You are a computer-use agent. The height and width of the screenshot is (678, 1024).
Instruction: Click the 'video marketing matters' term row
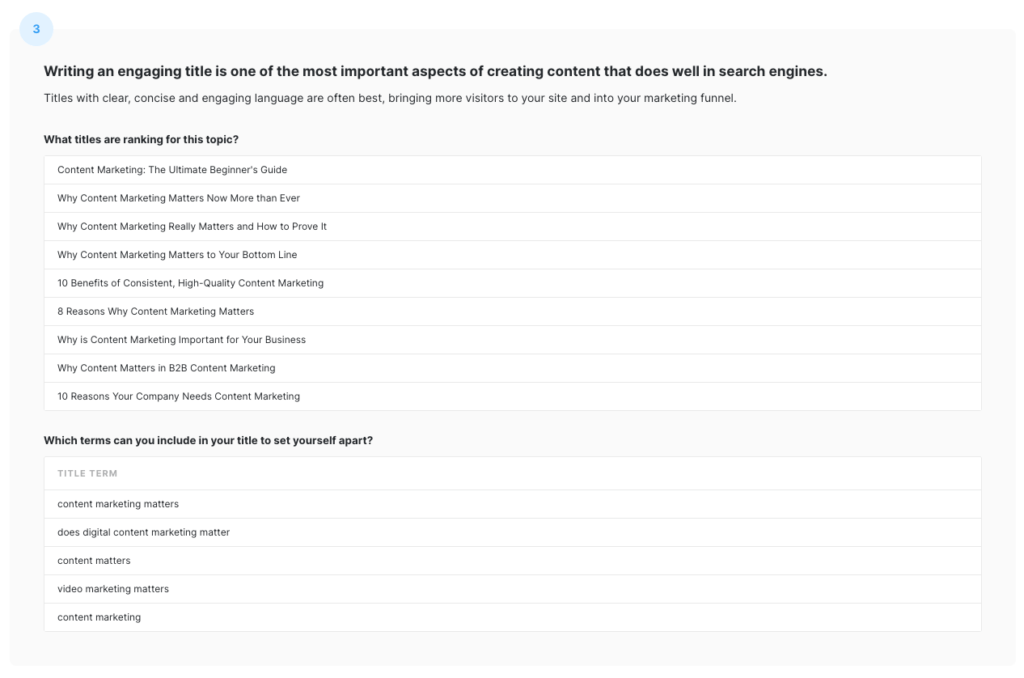pyautogui.click(x=113, y=589)
